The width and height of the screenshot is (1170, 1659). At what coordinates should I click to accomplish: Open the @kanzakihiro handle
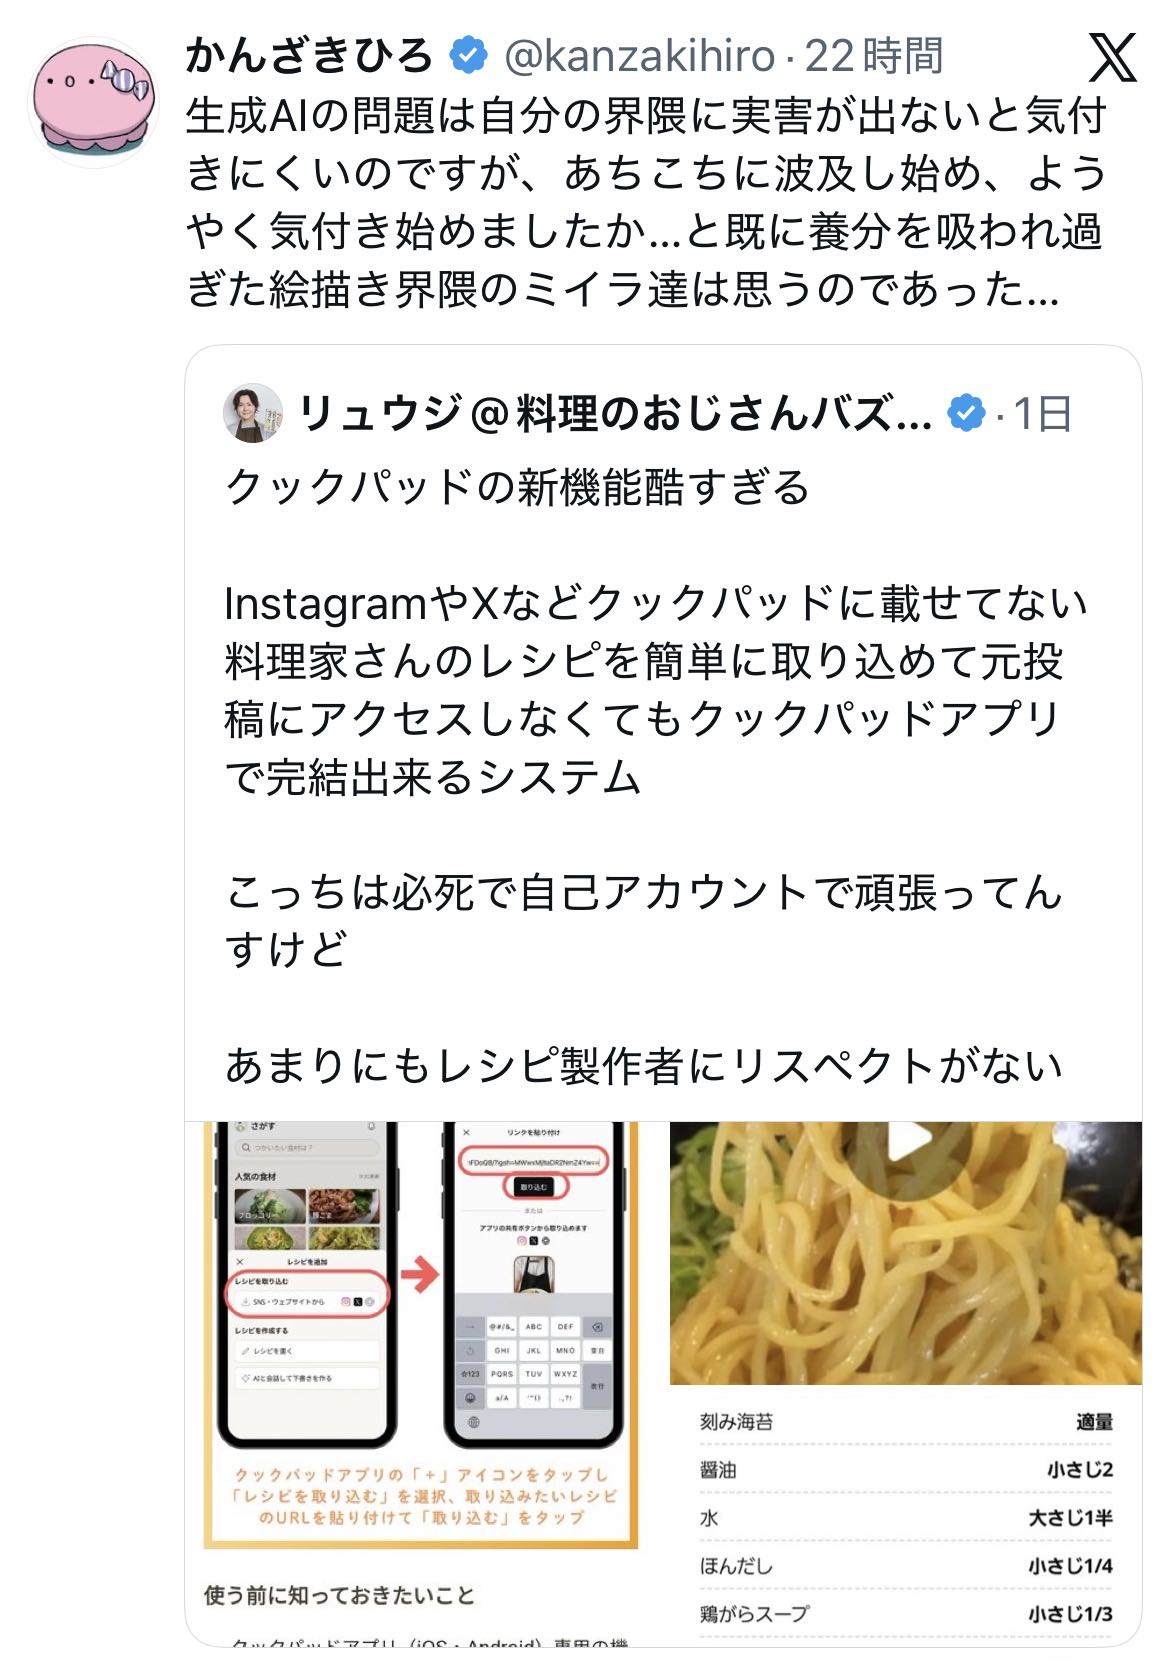640,56
